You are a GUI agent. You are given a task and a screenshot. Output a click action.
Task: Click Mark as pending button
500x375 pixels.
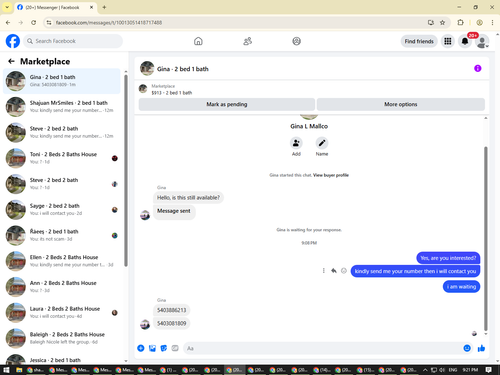pos(227,104)
